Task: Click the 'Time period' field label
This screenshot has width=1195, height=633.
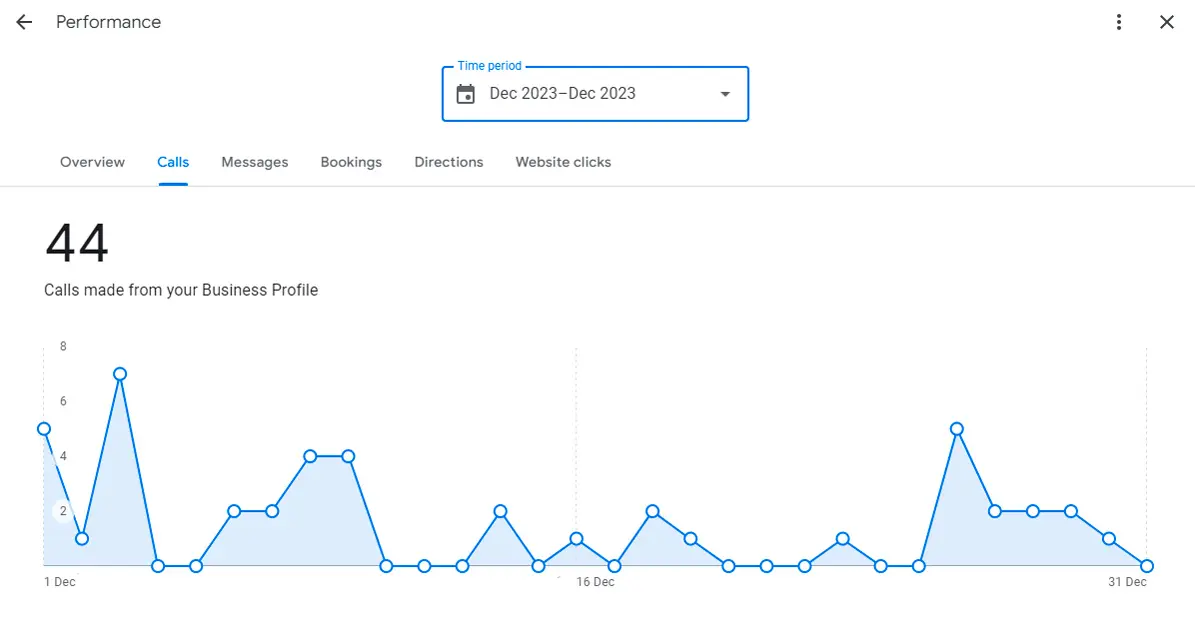Action: (489, 66)
